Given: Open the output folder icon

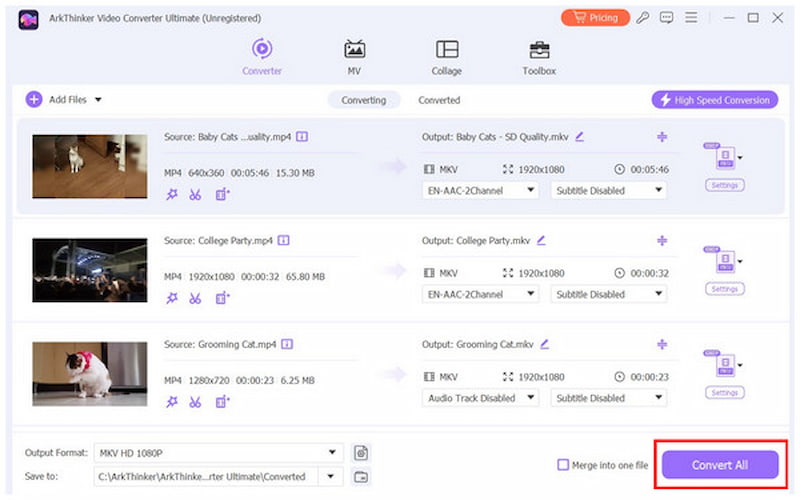Looking at the screenshot, I should tap(361, 477).
